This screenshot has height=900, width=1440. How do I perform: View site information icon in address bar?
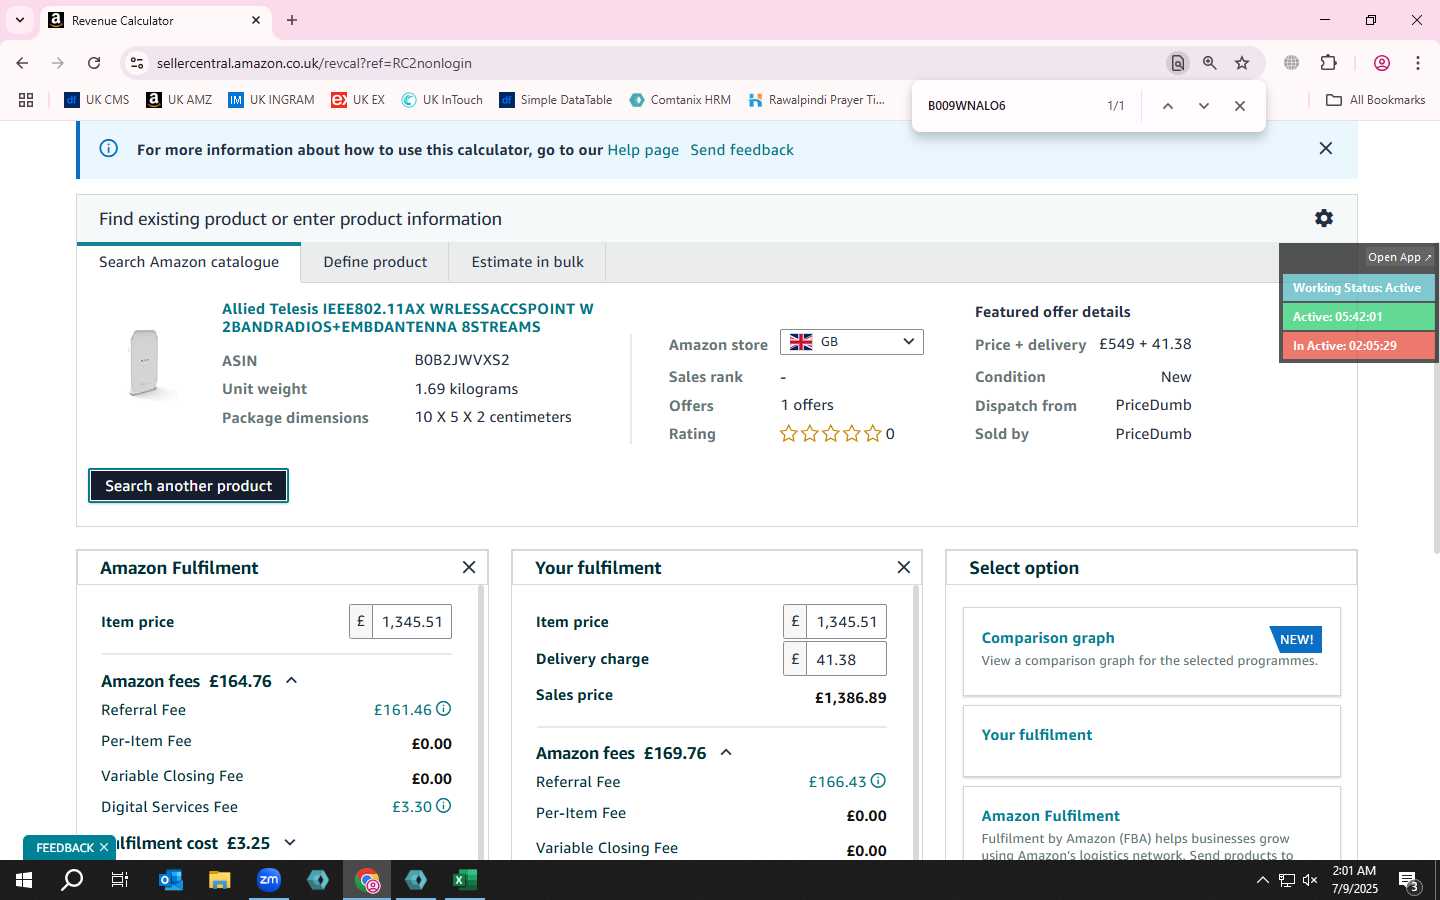(x=137, y=63)
